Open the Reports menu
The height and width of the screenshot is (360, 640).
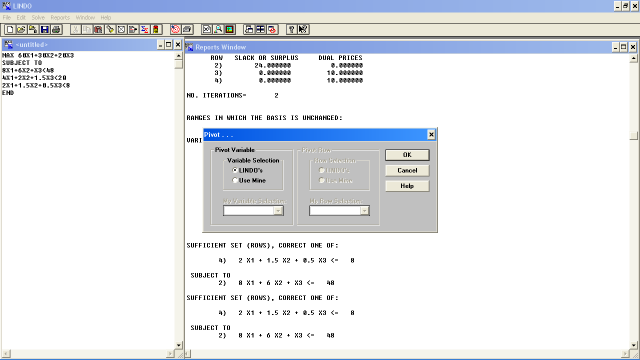pyautogui.click(x=60, y=18)
